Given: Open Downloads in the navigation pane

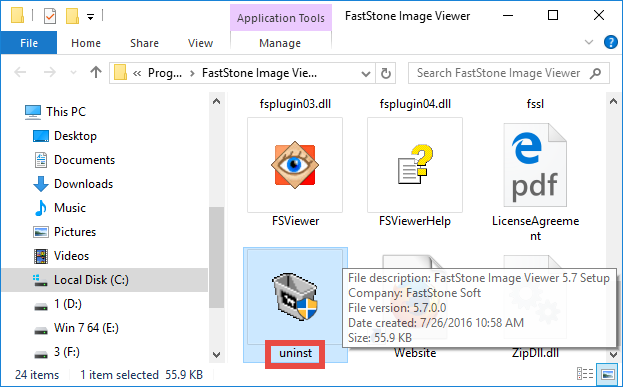Looking at the screenshot, I should 83,184.
